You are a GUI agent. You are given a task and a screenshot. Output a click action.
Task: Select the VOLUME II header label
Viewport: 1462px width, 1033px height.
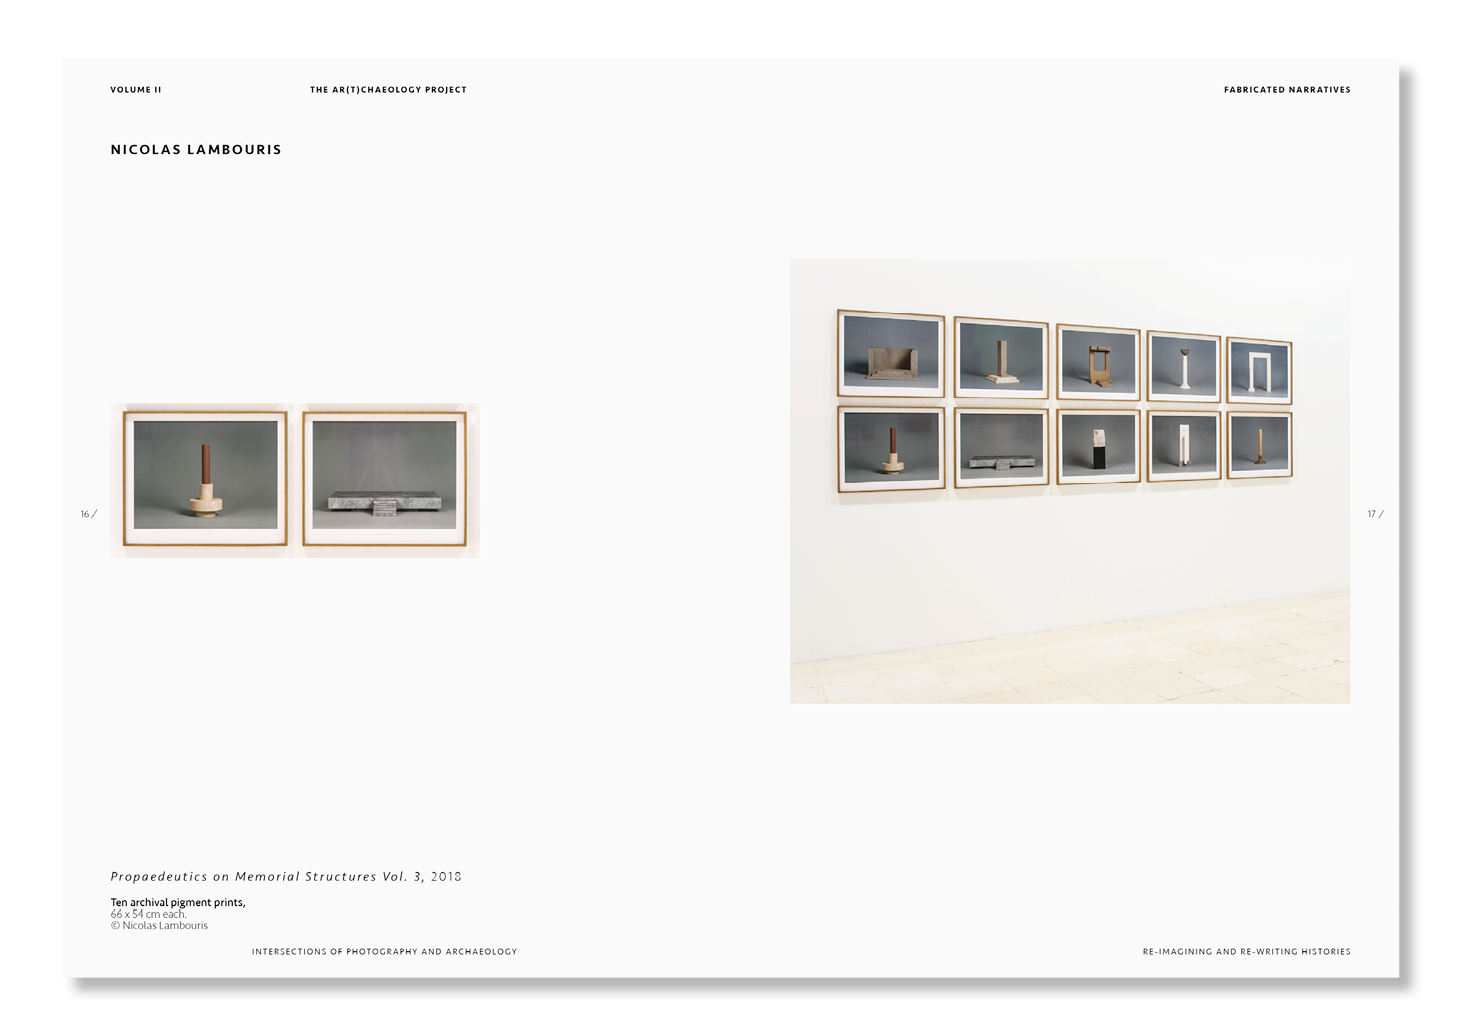click(136, 89)
